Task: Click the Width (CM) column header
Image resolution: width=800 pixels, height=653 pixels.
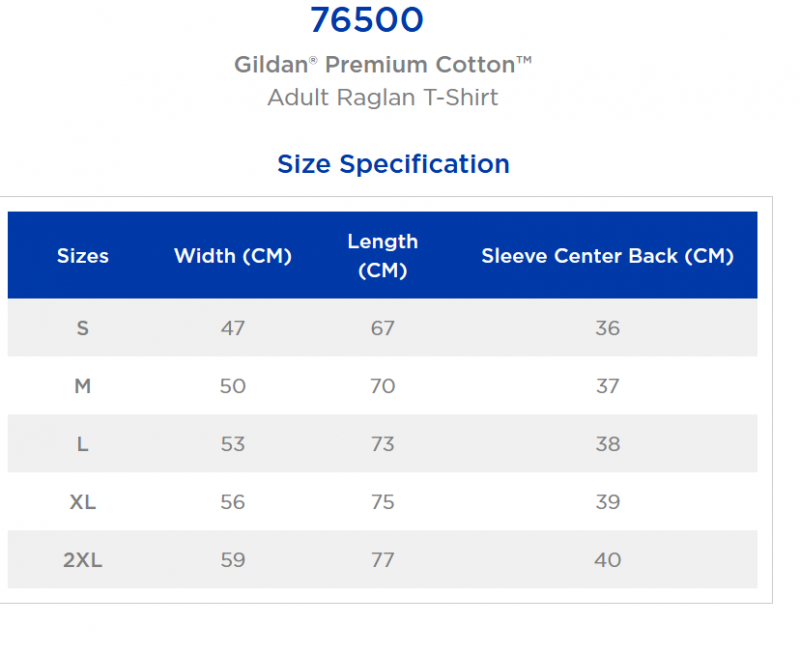Action: [233, 256]
